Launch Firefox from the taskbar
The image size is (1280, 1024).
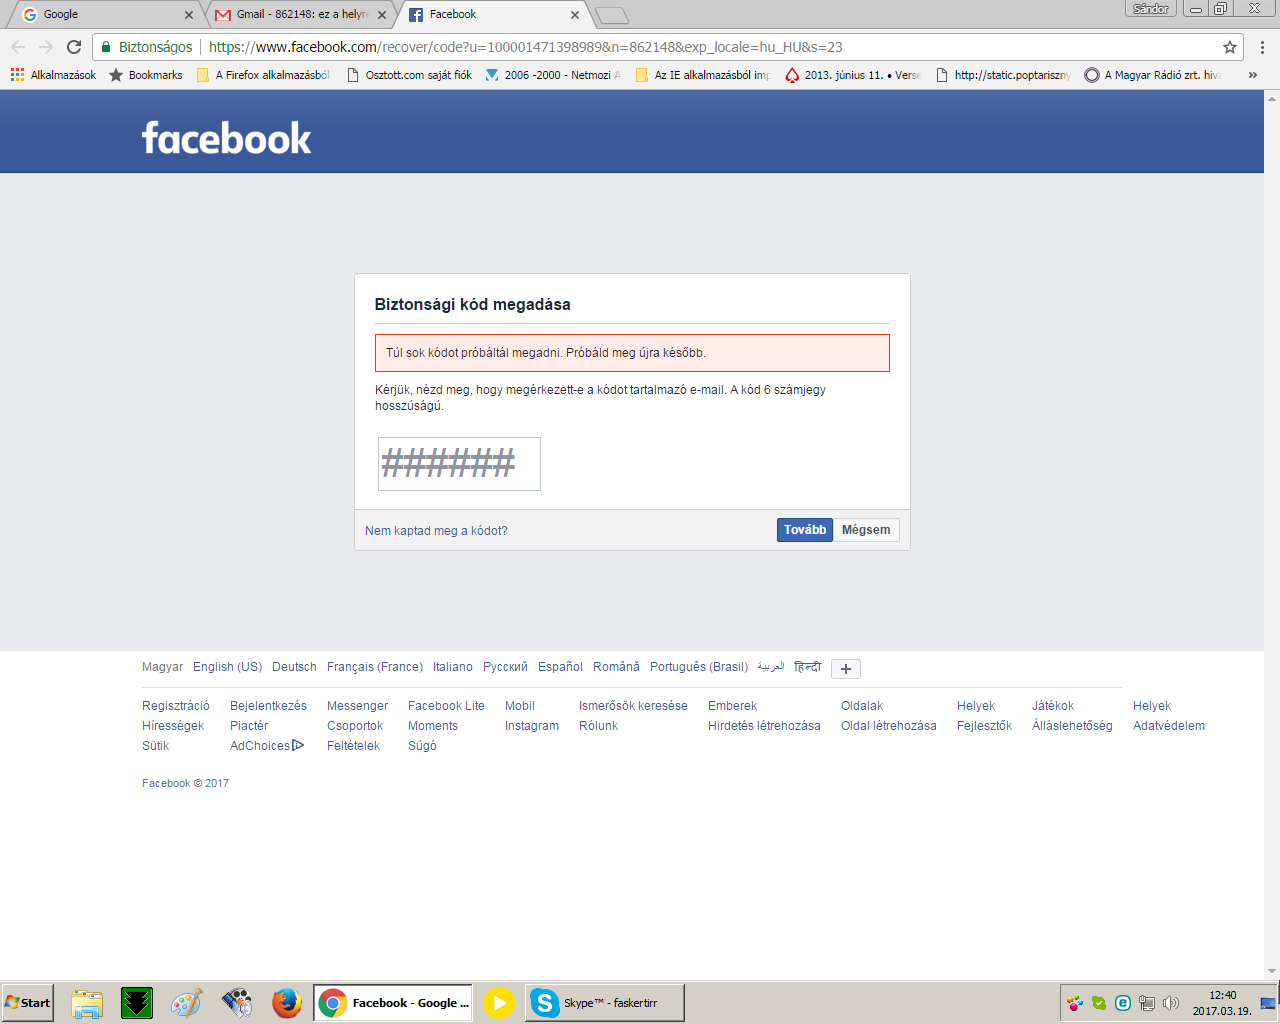(x=287, y=1003)
